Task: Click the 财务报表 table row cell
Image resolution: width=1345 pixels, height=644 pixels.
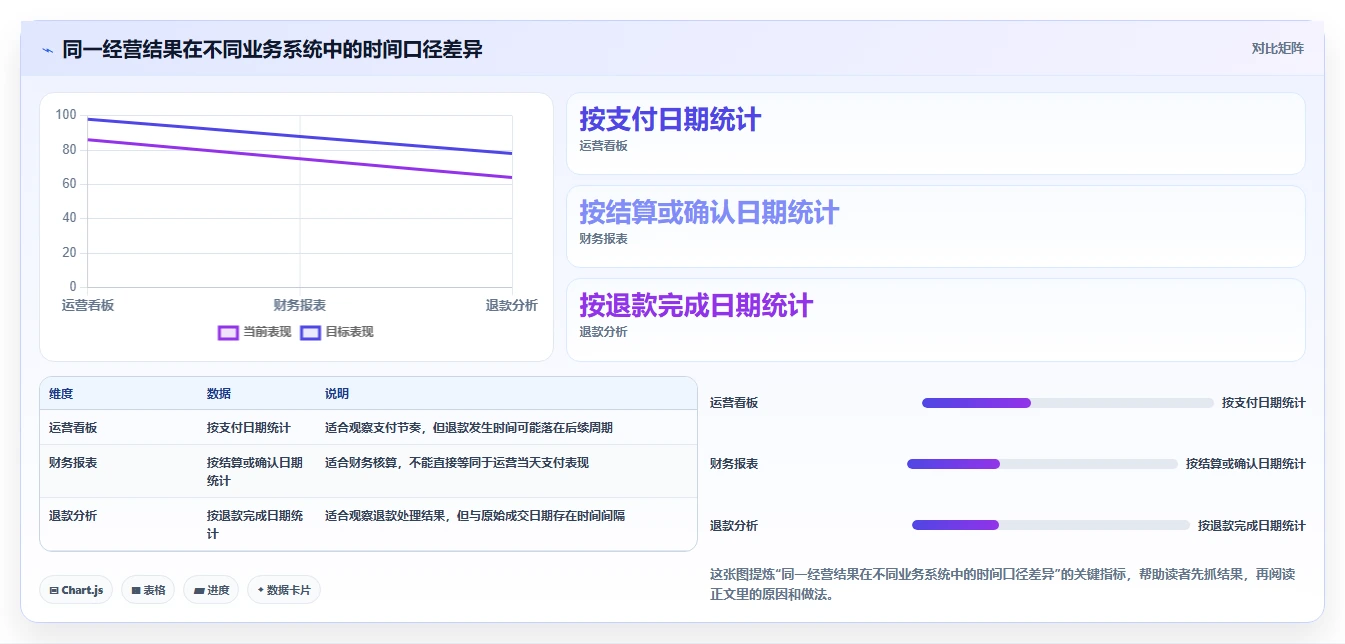Action: pyautogui.click(x=119, y=472)
